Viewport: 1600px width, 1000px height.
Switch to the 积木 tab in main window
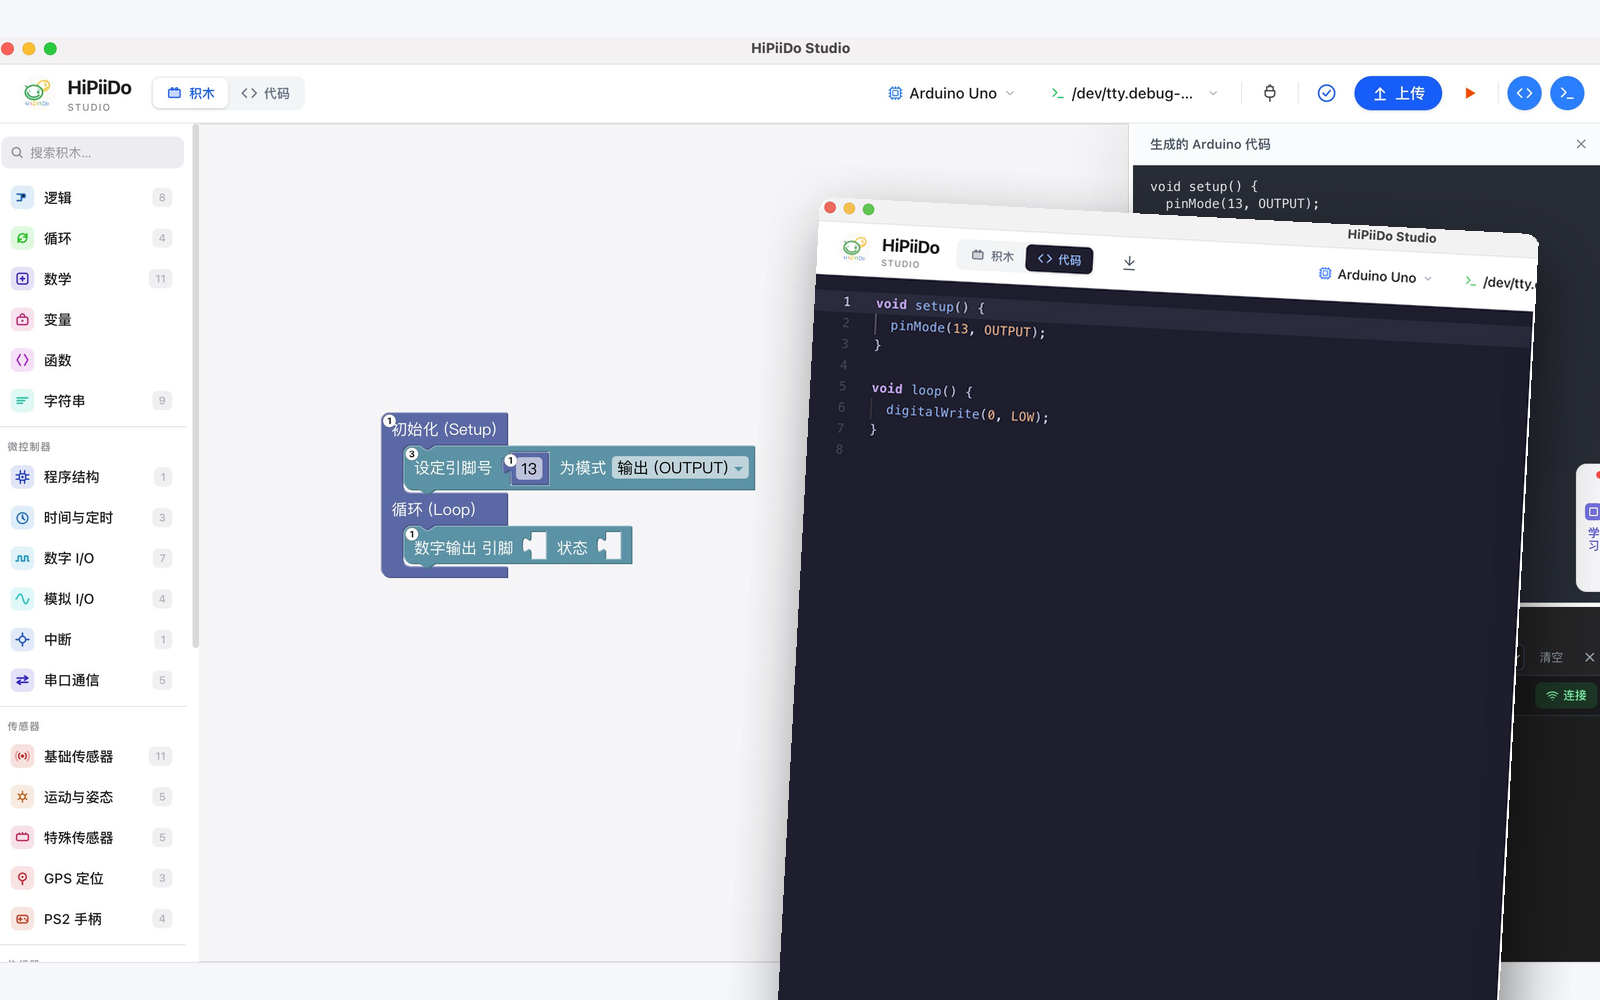191,93
